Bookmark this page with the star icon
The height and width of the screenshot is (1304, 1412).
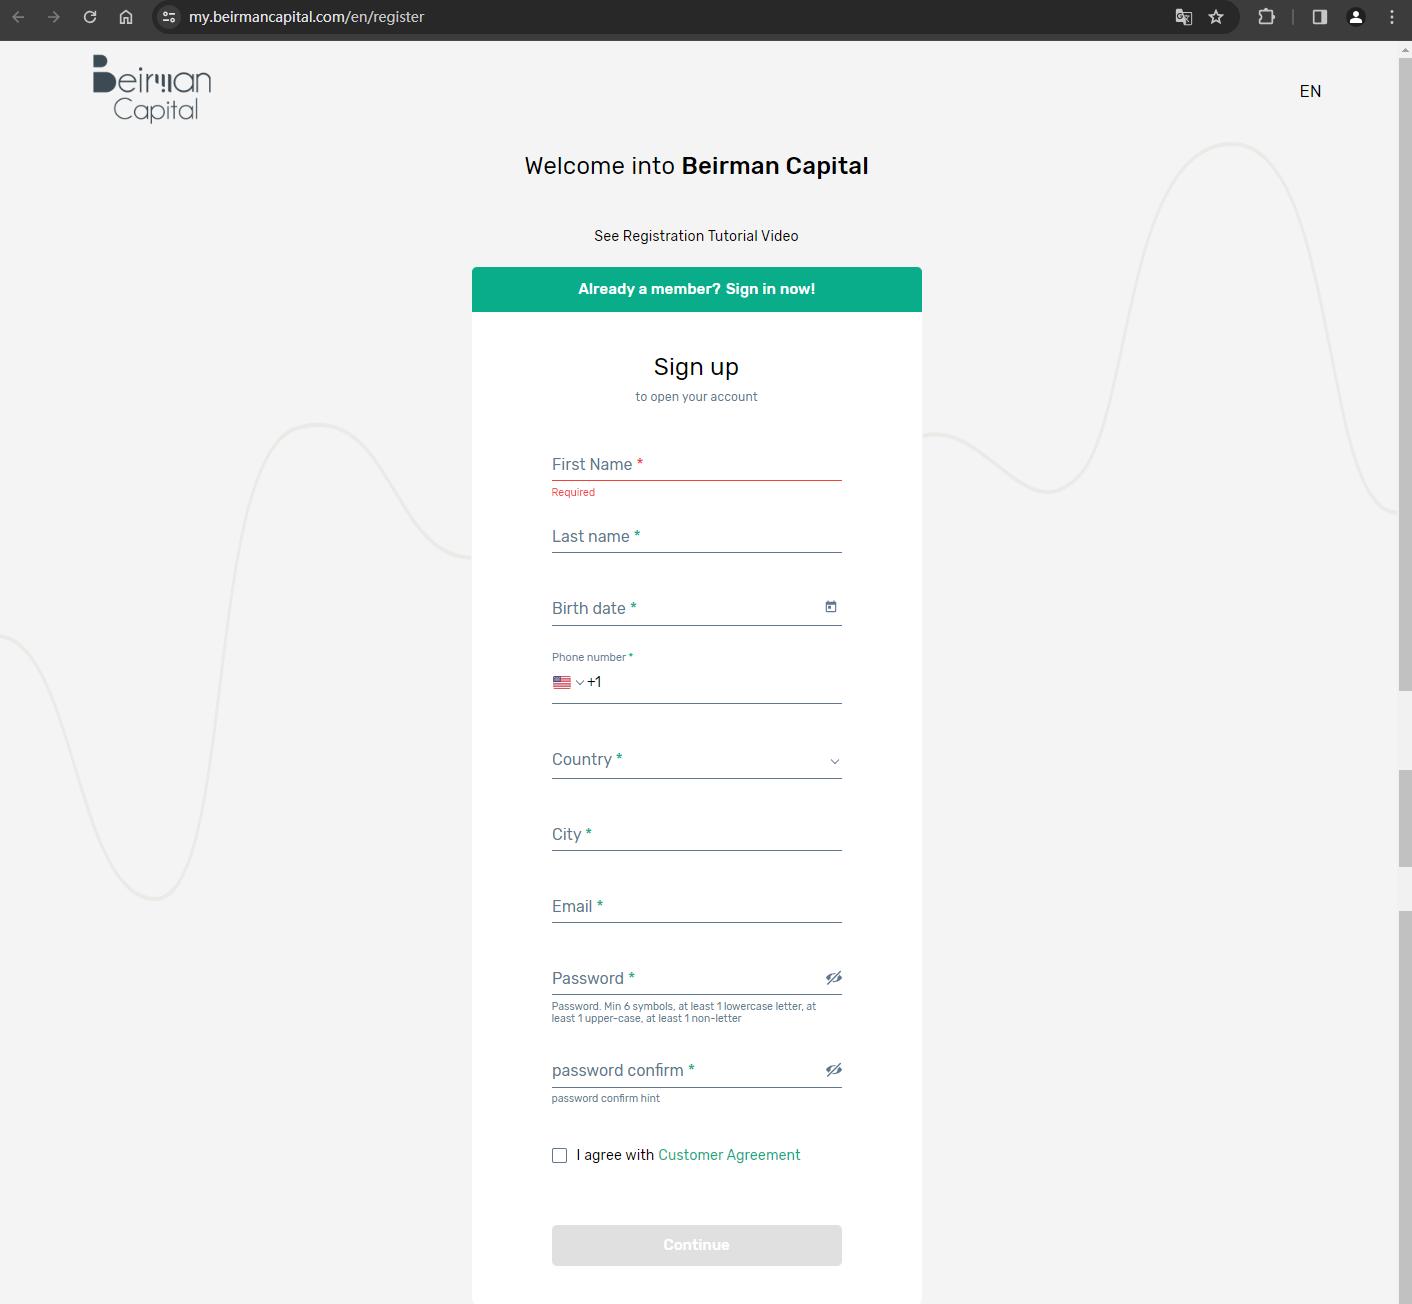point(1216,17)
